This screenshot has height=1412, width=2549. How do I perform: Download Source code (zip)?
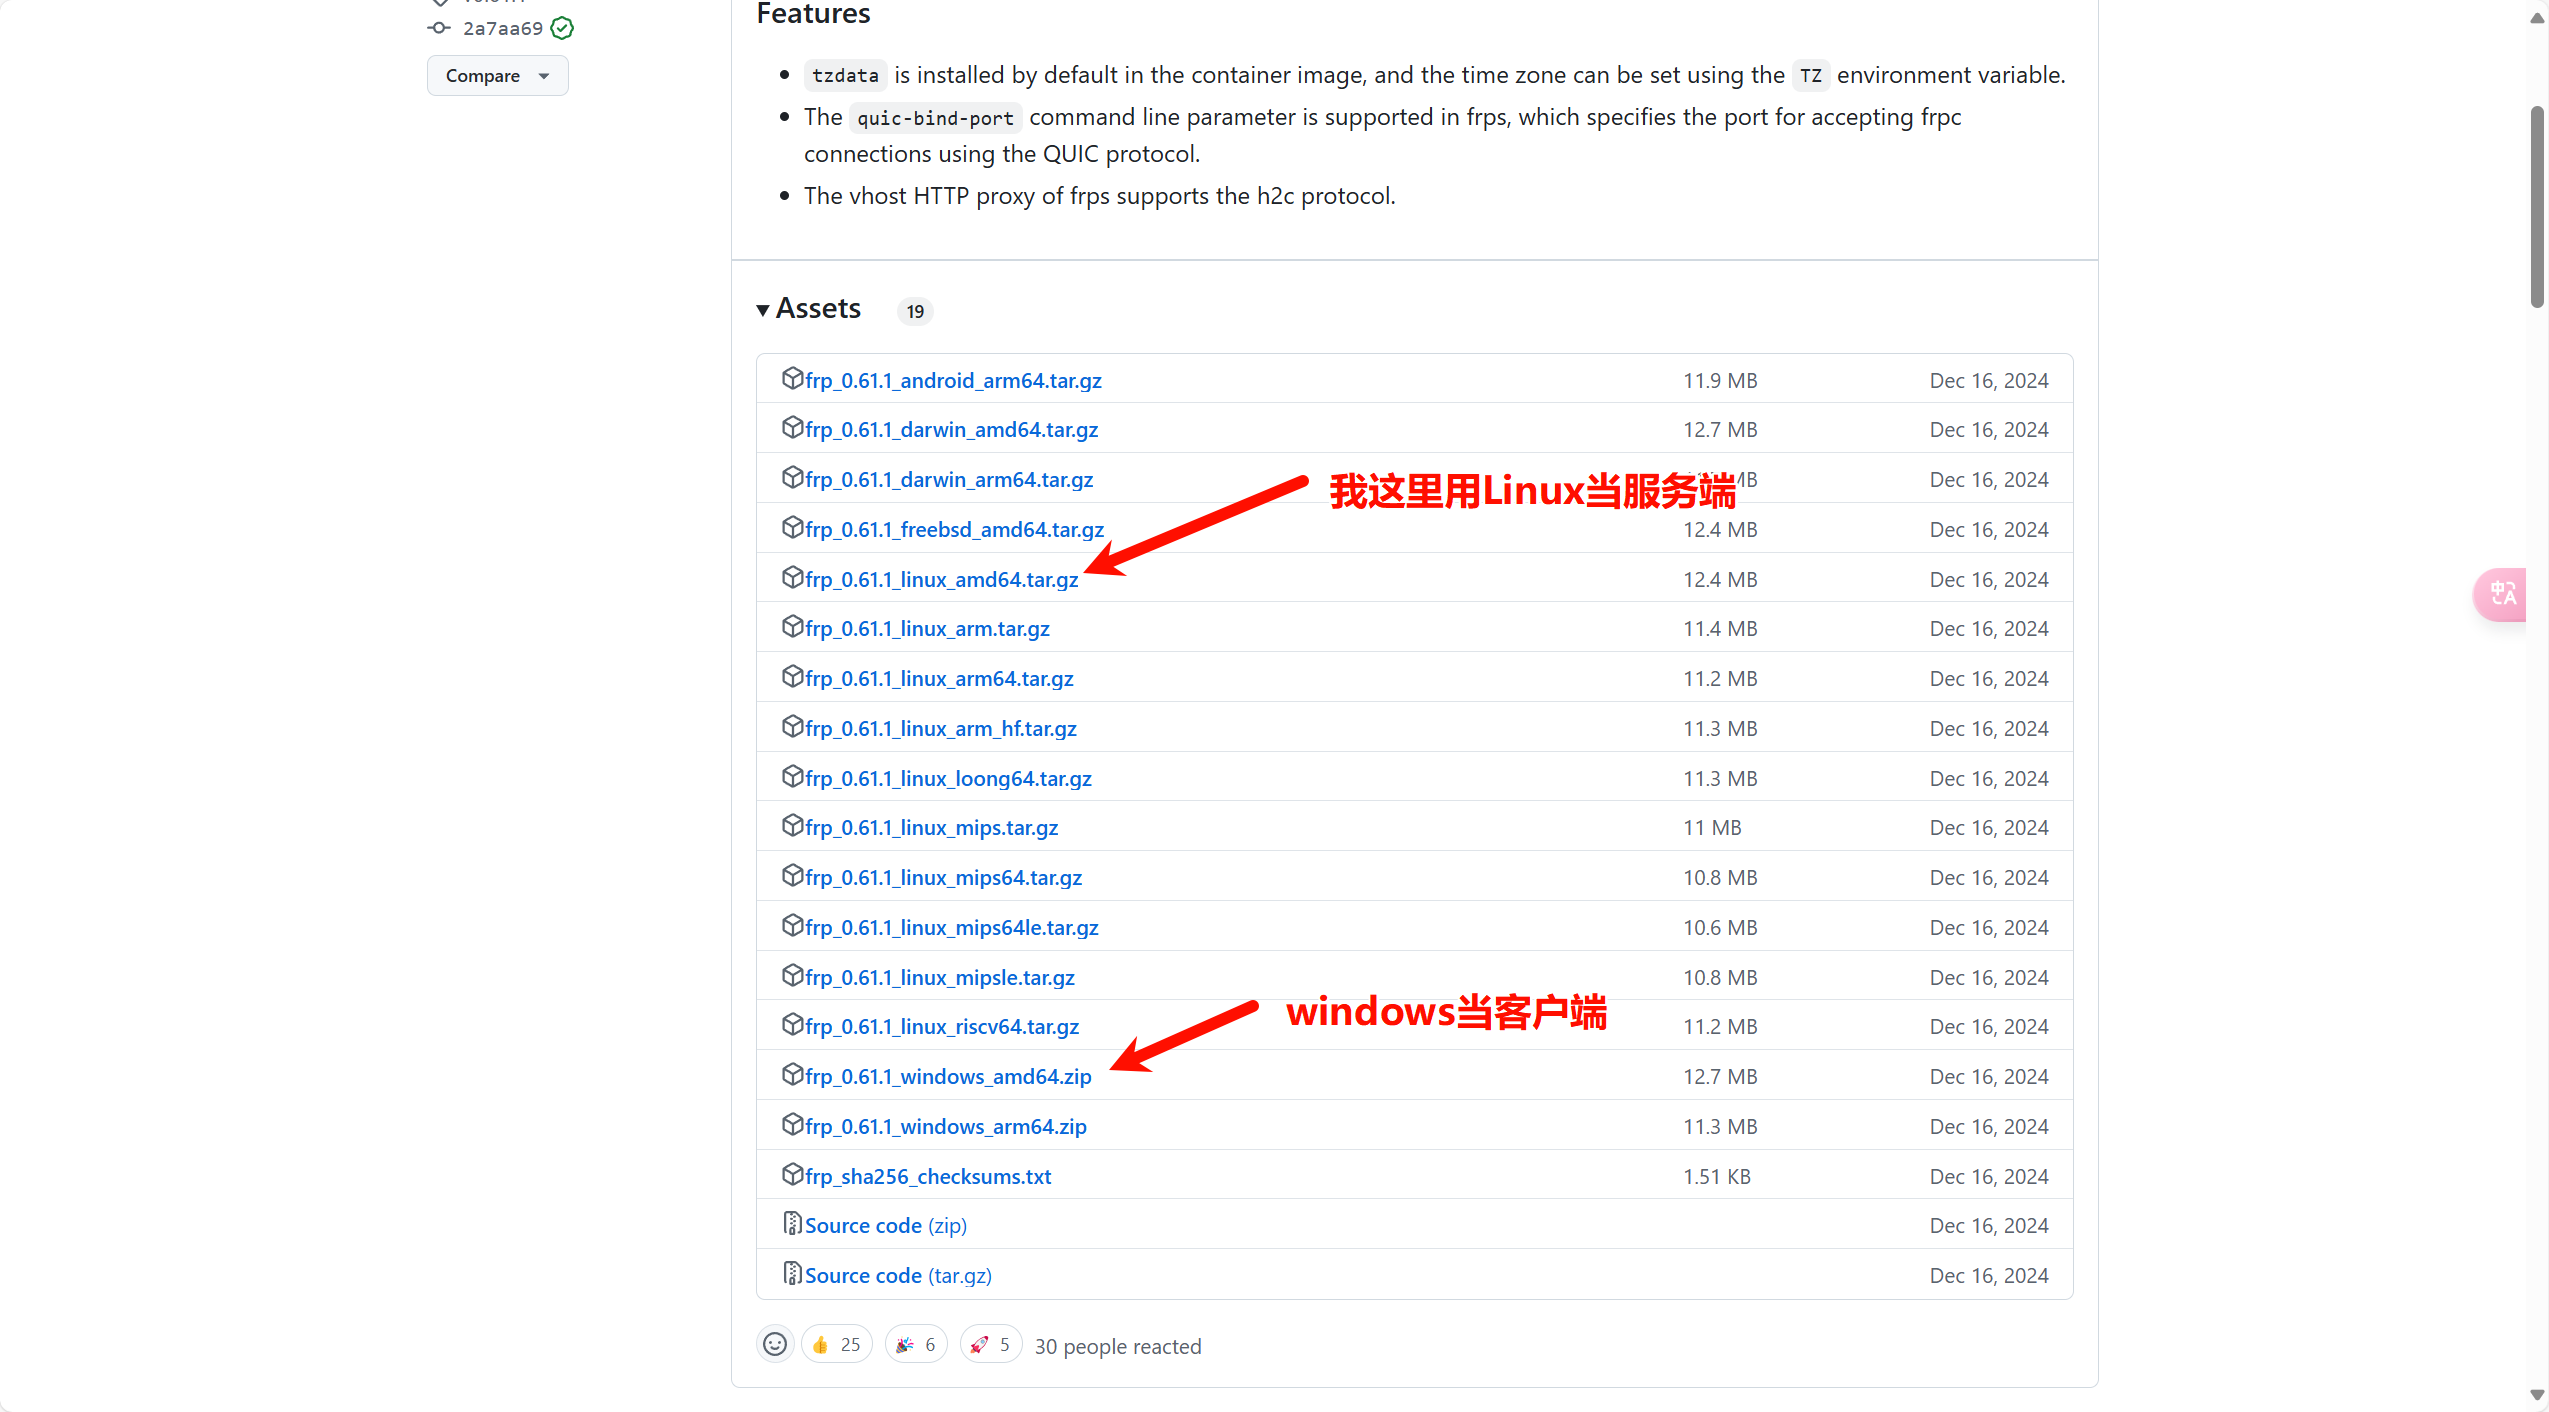[x=885, y=1225]
